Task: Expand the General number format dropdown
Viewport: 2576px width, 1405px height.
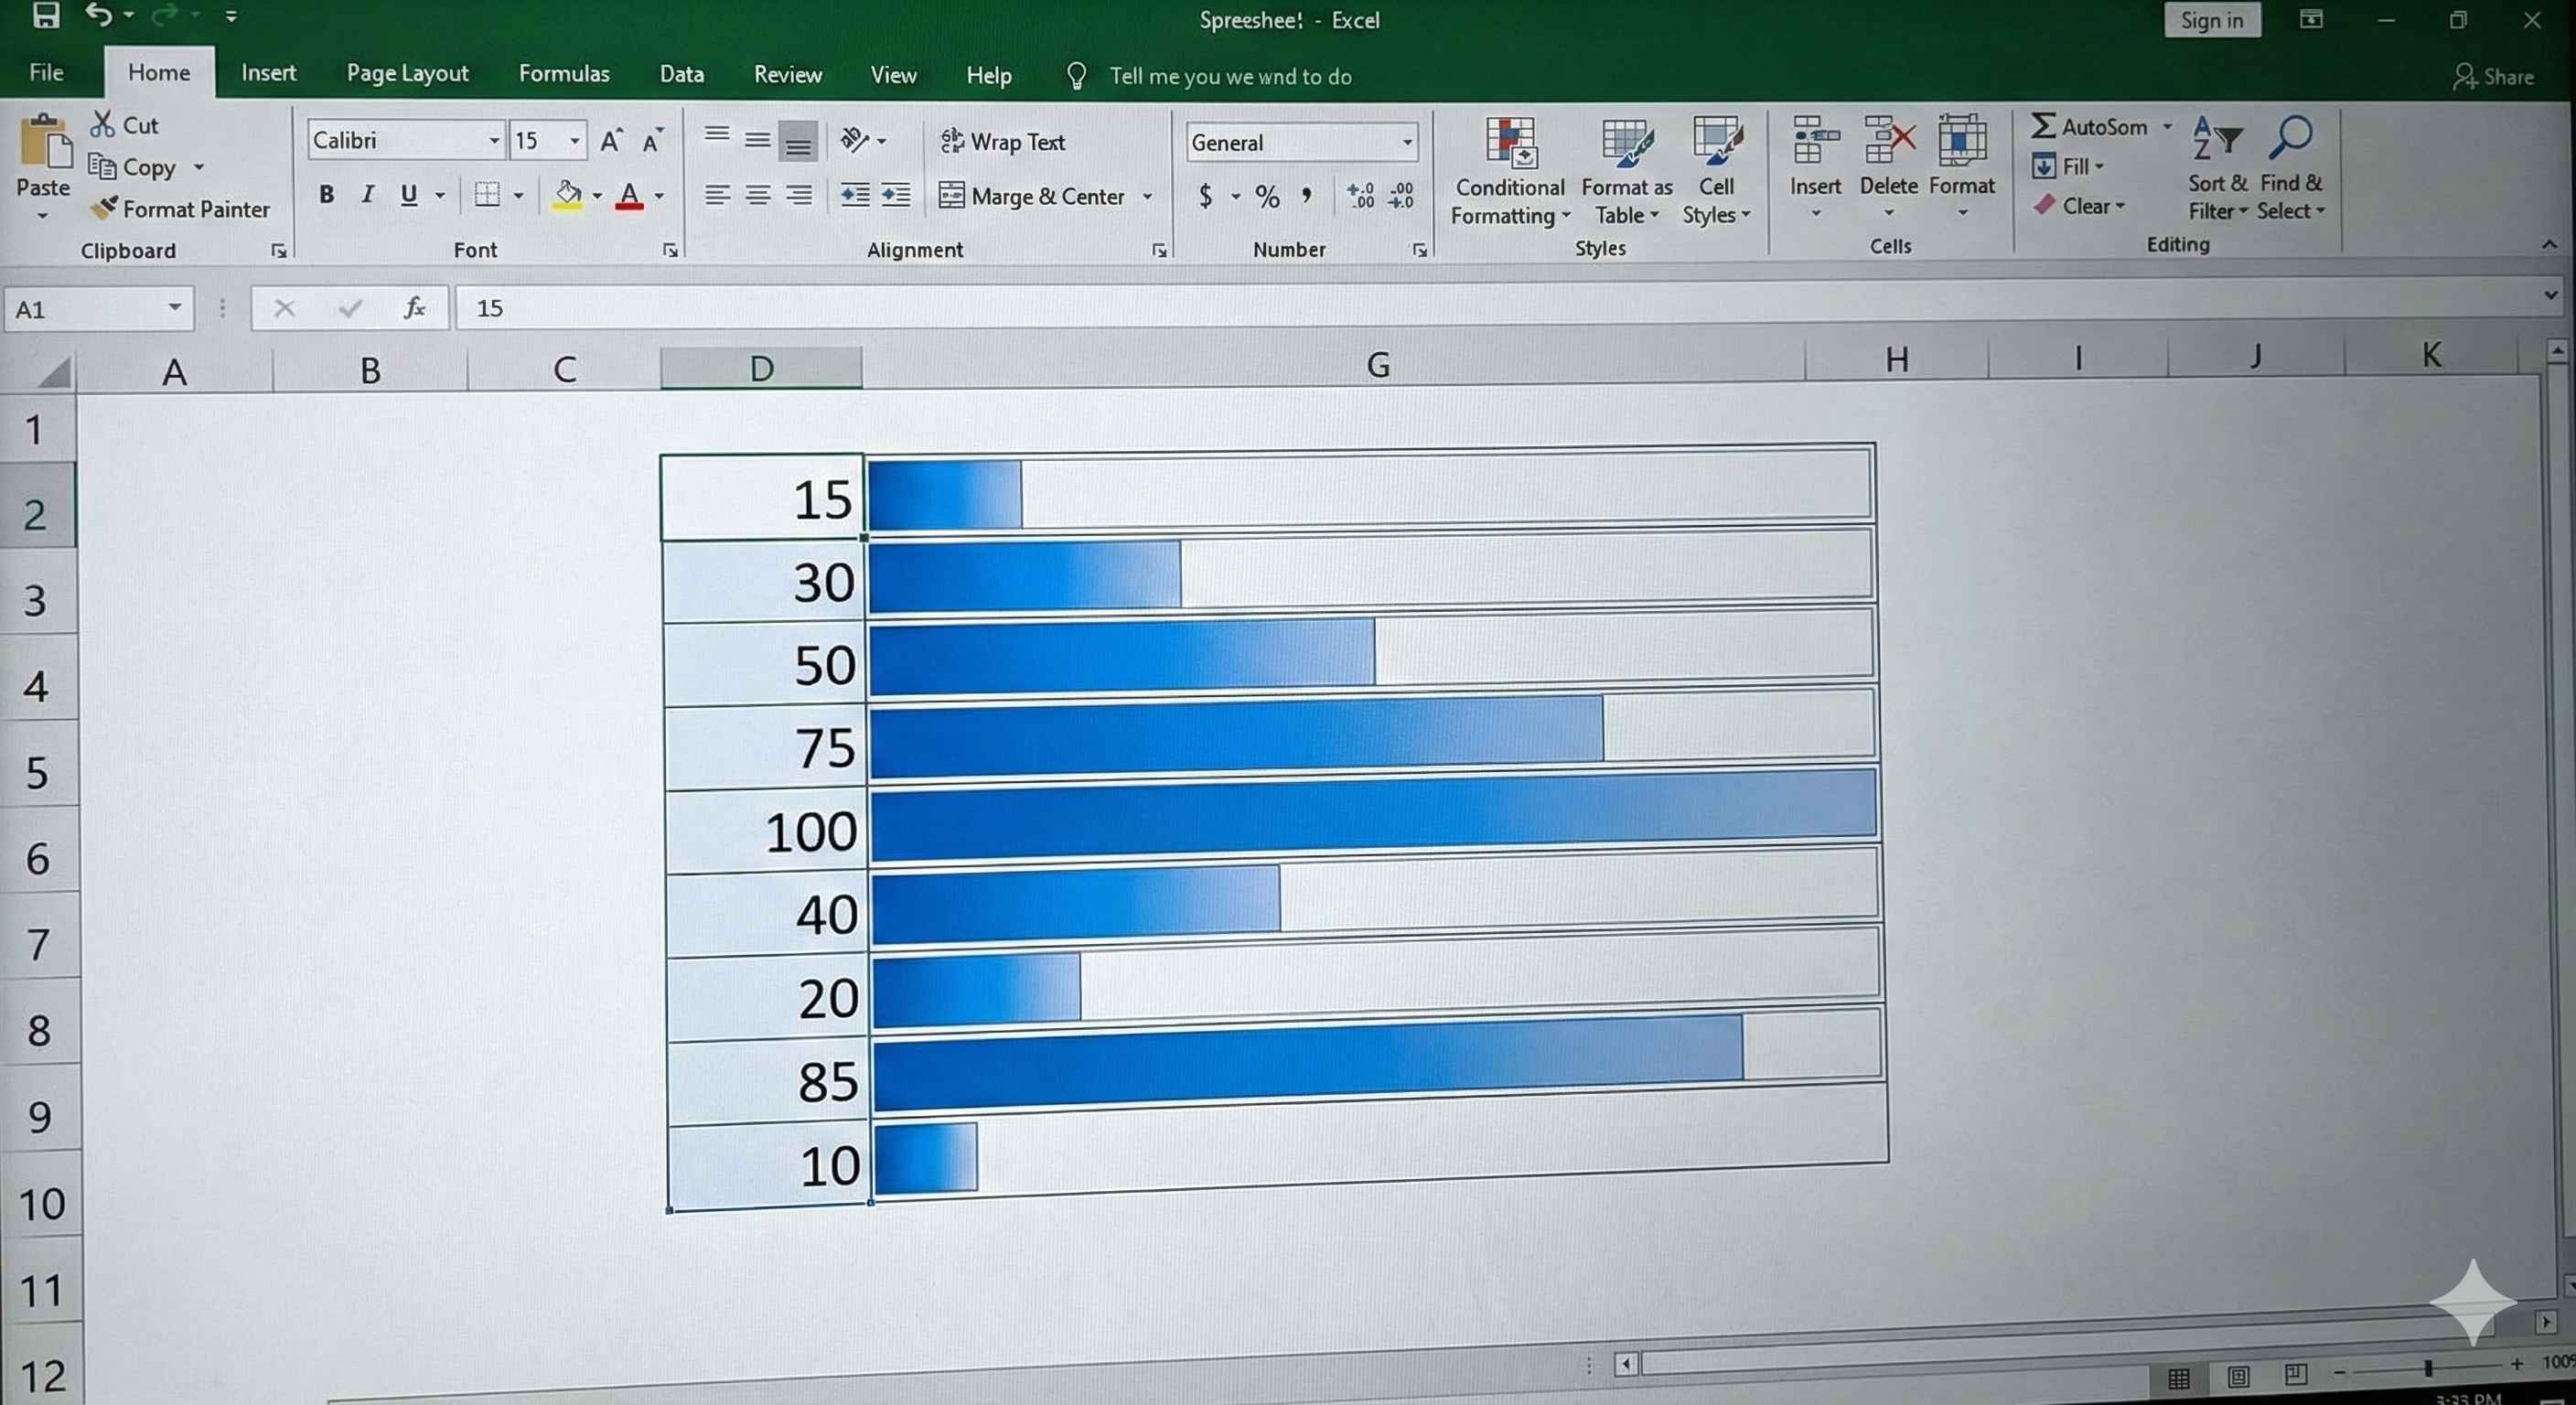Action: 1407,143
